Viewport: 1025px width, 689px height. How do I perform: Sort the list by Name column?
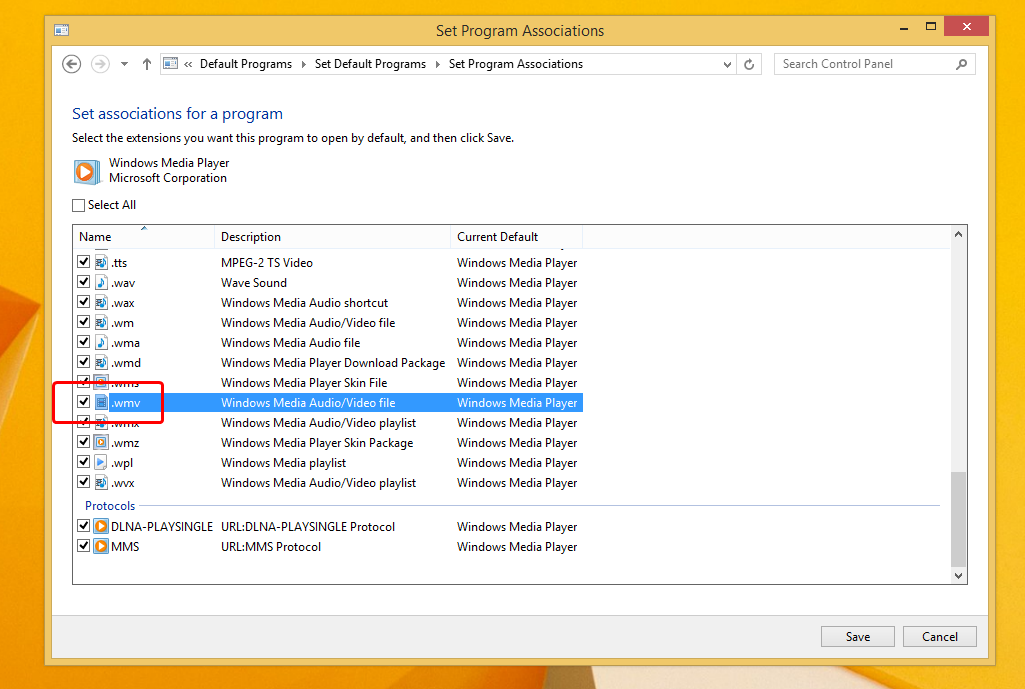pyautogui.click(x=143, y=237)
